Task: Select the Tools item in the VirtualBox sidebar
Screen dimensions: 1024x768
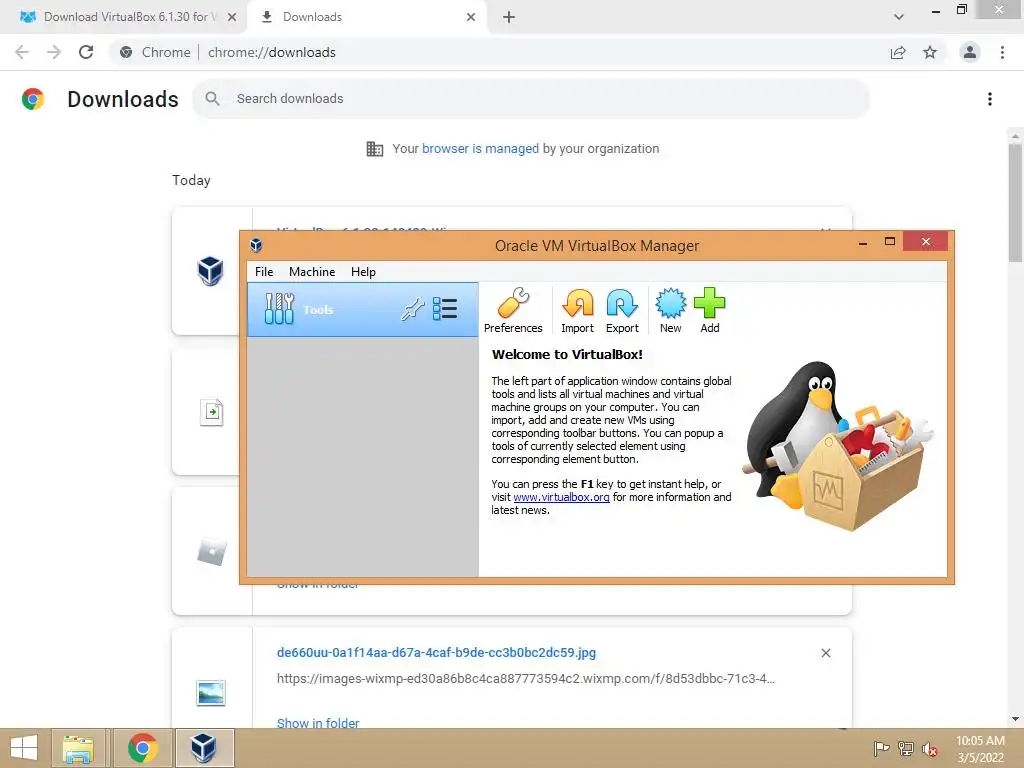Action: 362,310
